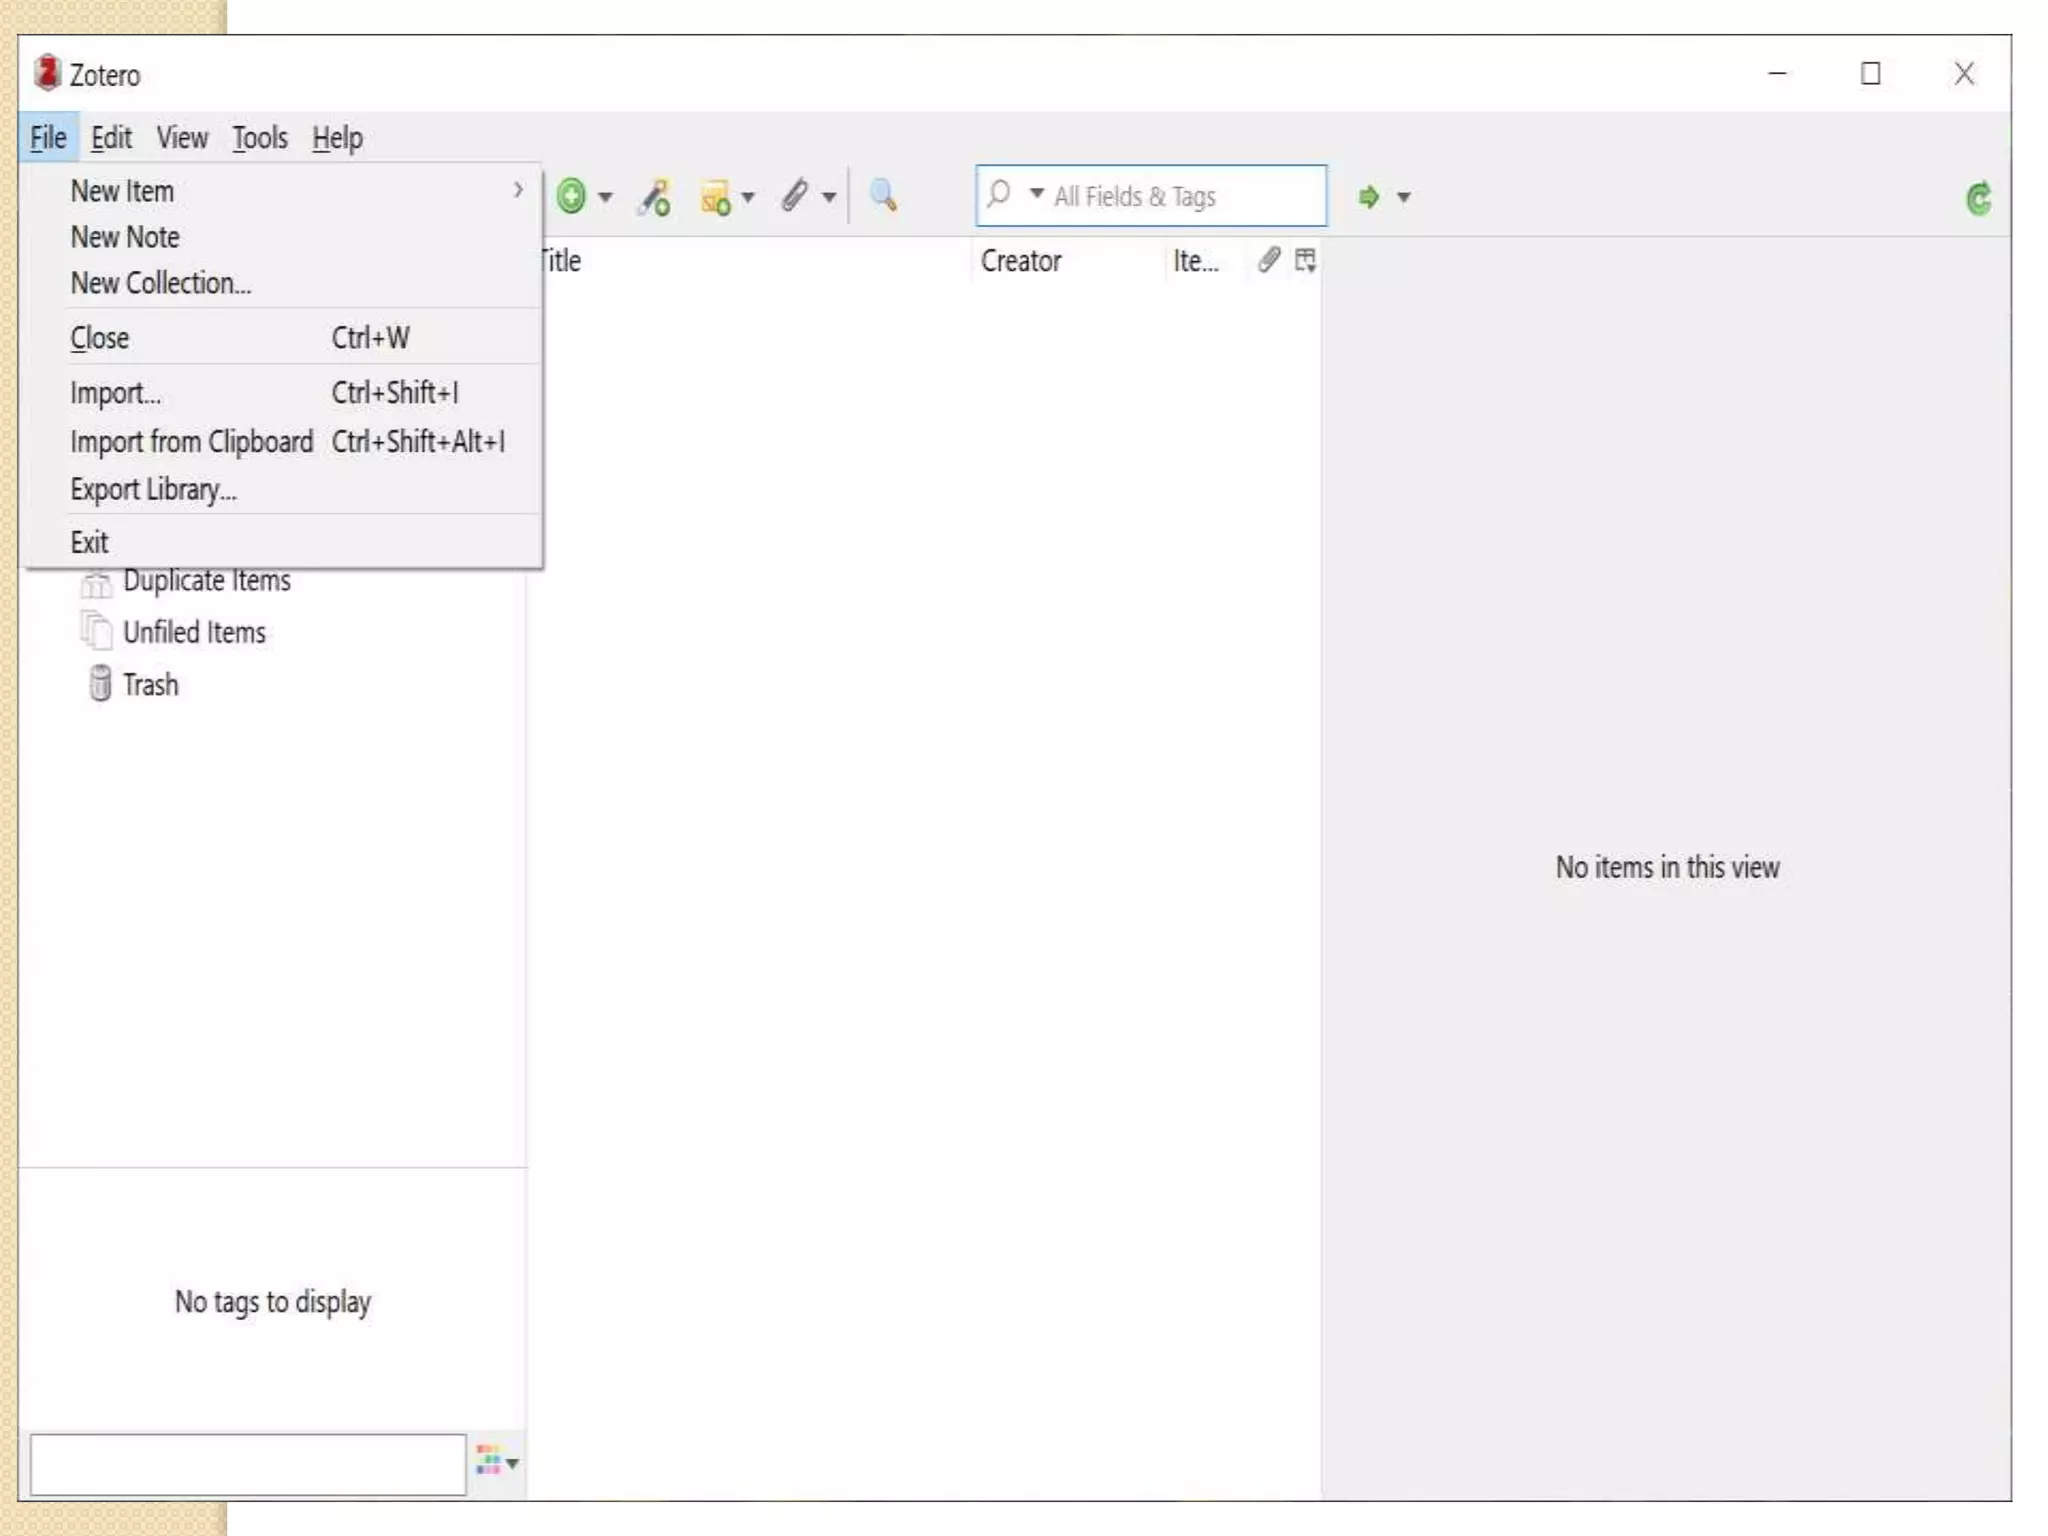This screenshot has width=2048, height=1536.
Task: Open the Trash in library tree
Action: 150,685
